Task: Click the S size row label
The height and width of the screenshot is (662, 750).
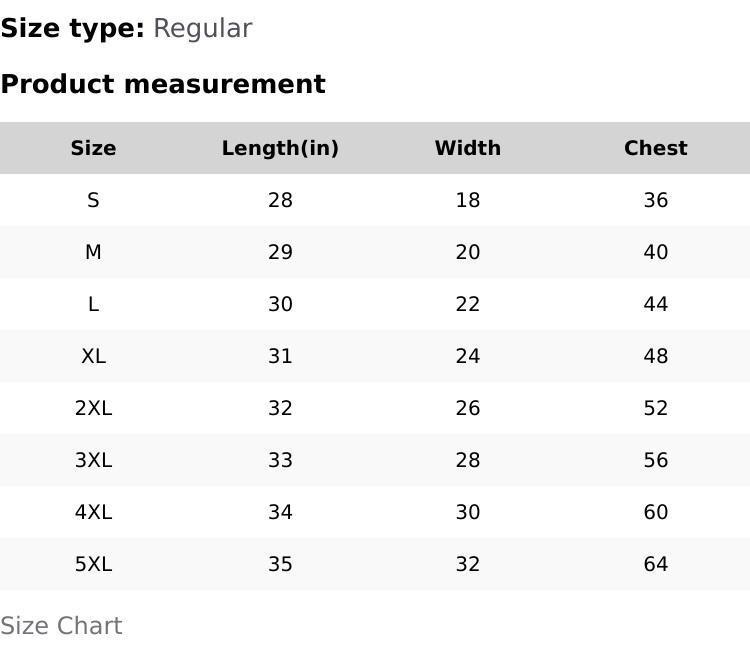Action: [93, 200]
